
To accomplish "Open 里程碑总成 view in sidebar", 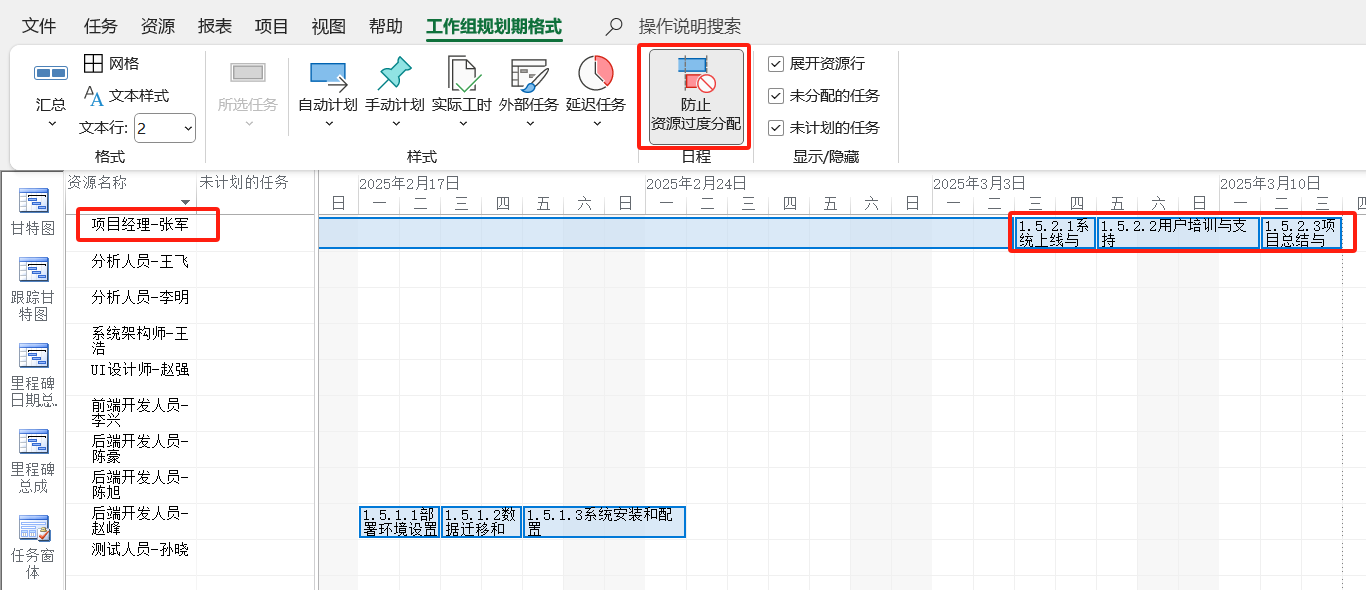I will coord(33,461).
